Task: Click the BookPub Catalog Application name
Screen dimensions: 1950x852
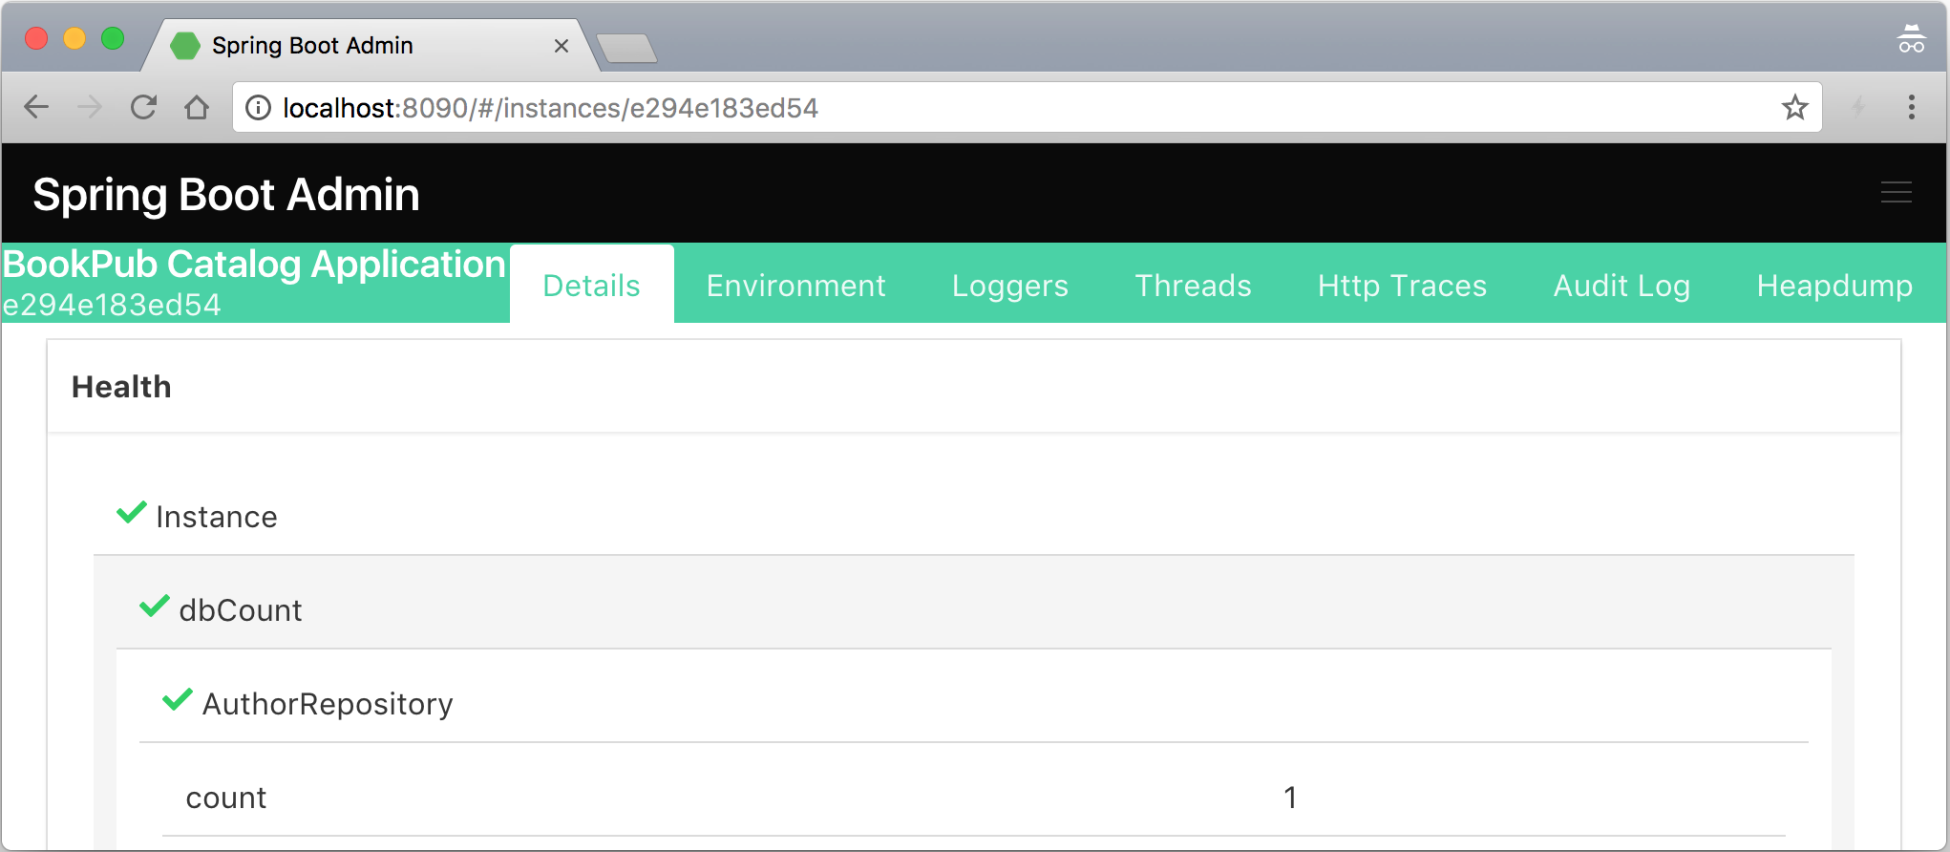Action: pyautogui.click(x=254, y=265)
